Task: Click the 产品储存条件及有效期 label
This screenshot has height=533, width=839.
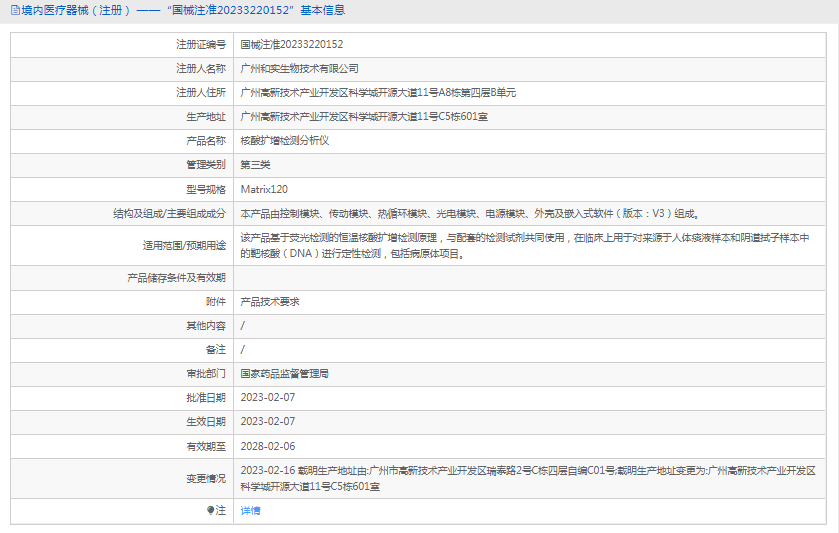Action: pyautogui.click(x=177, y=278)
